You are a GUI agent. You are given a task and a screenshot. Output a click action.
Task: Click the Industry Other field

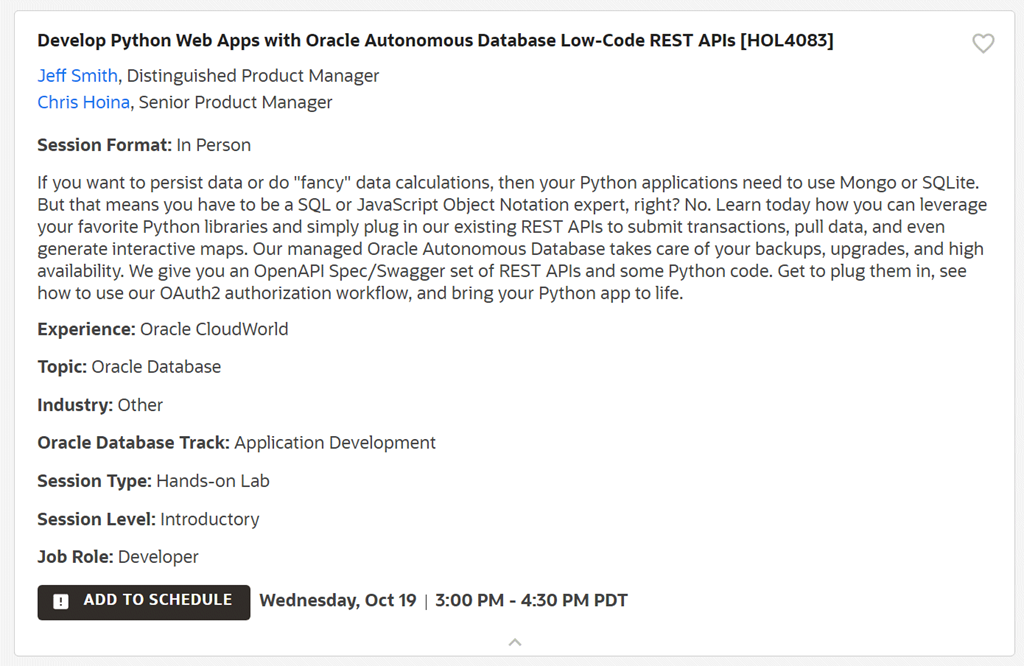pos(140,405)
